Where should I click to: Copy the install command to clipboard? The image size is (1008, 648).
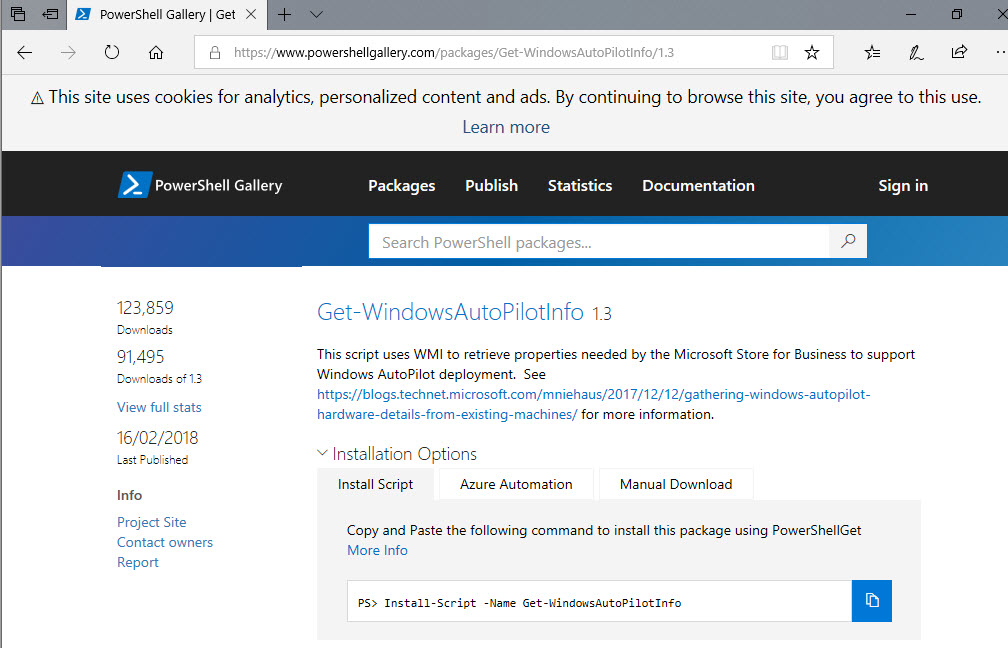point(871,600)
